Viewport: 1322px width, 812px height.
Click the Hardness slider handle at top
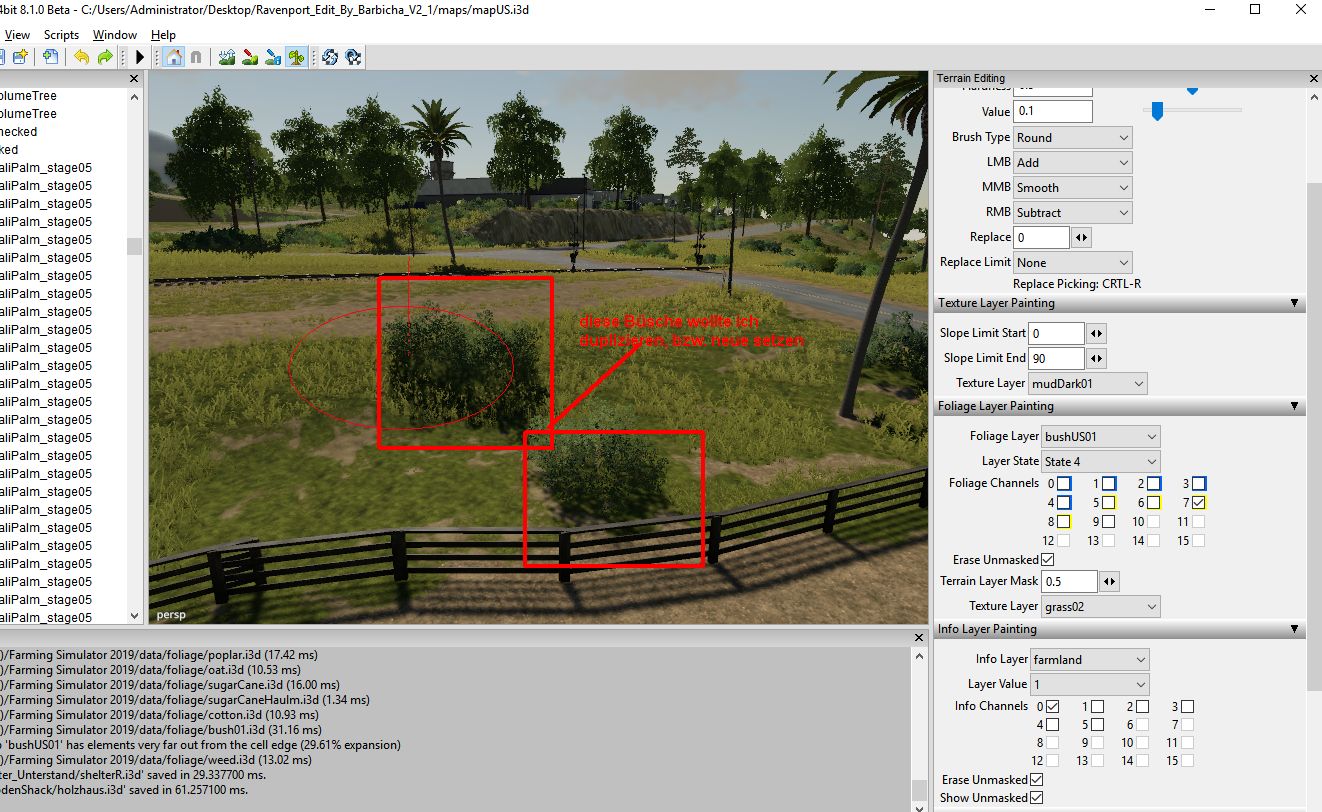[1192, 91]
